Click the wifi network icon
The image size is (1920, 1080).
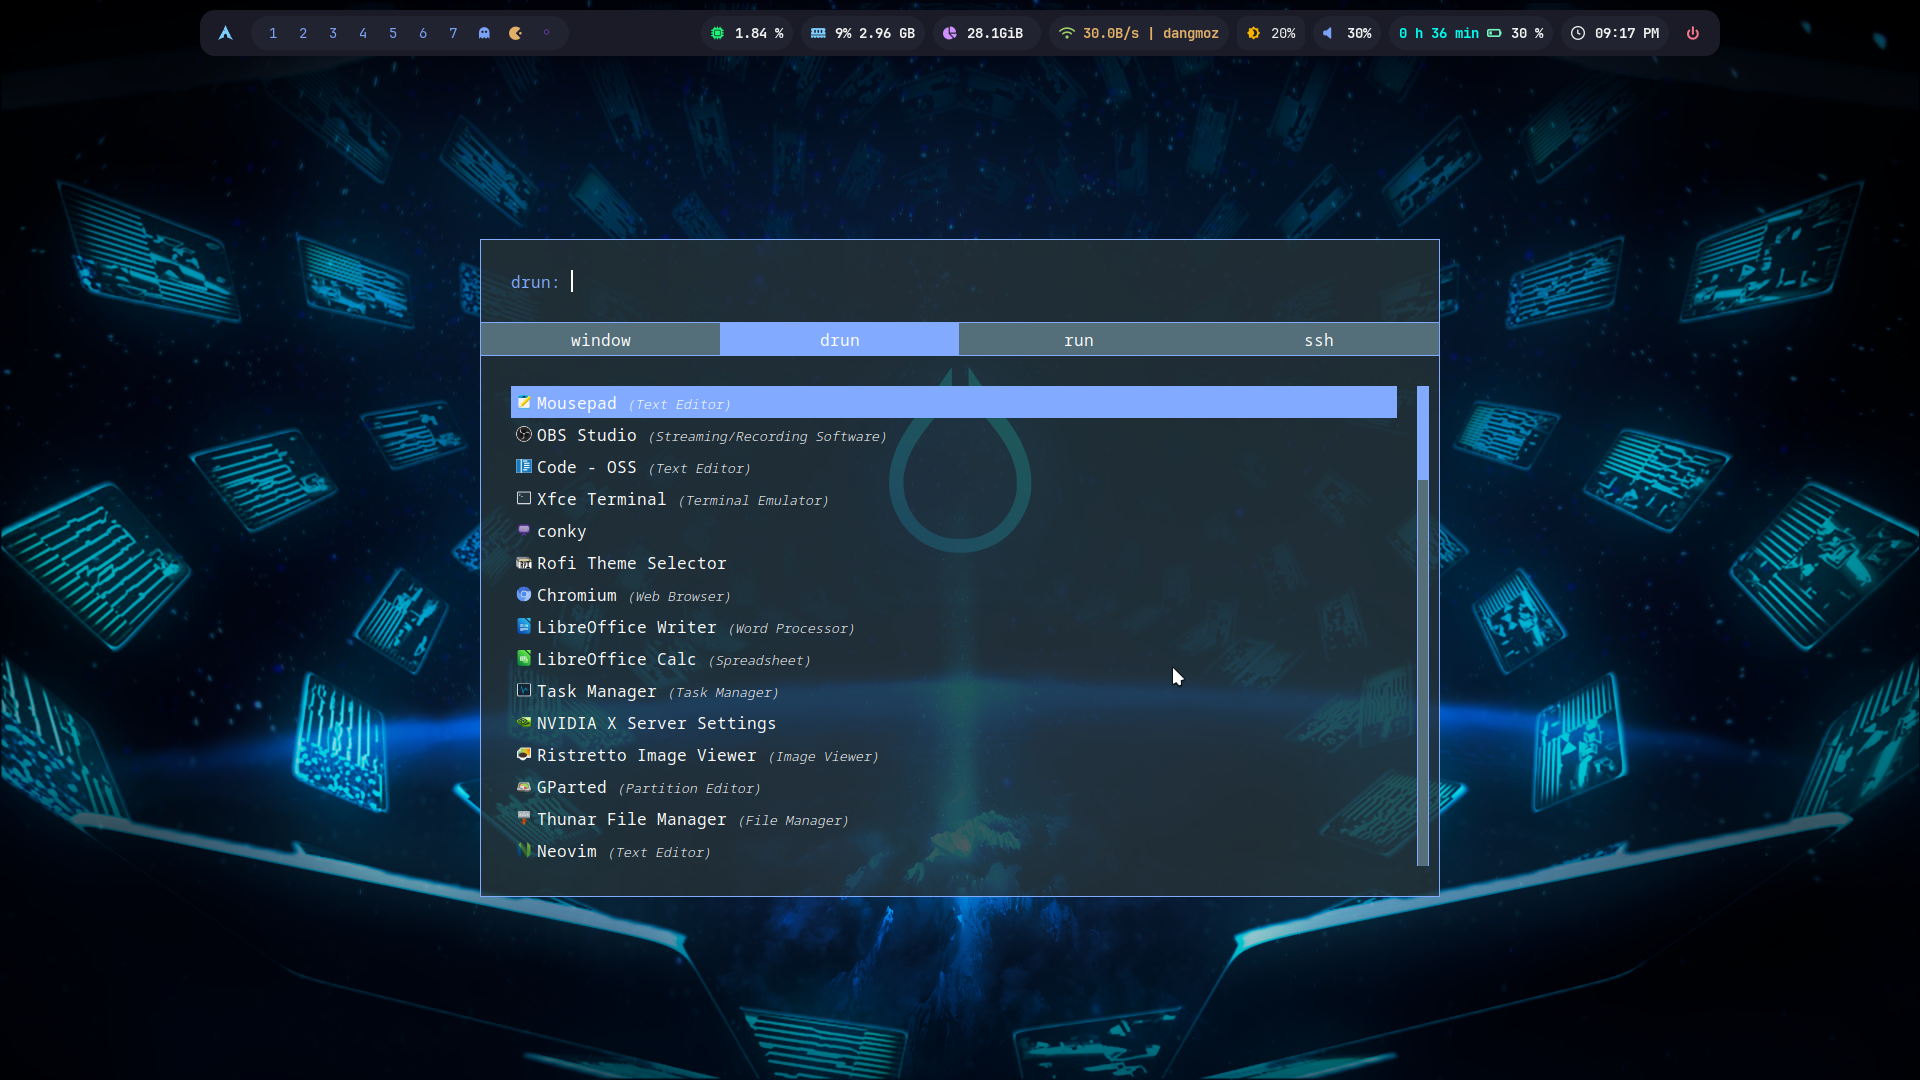pos(1067,33)
